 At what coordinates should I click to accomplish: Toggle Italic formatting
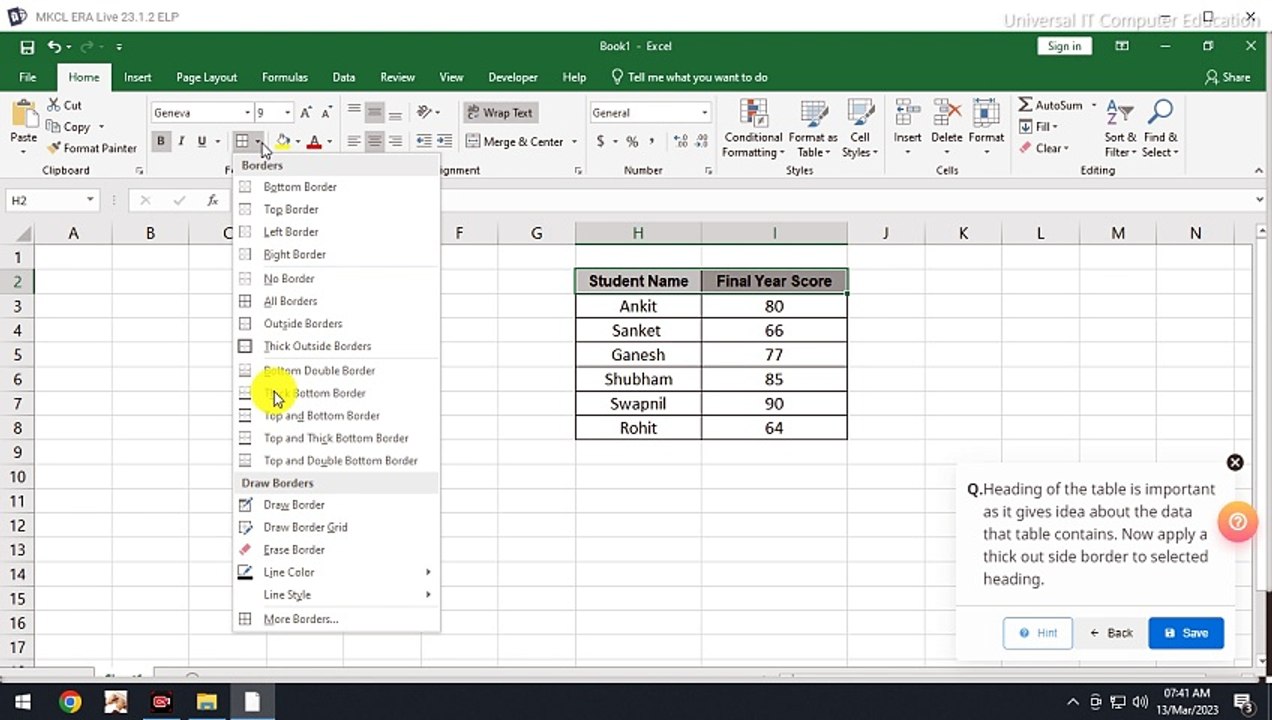point(181,142)
